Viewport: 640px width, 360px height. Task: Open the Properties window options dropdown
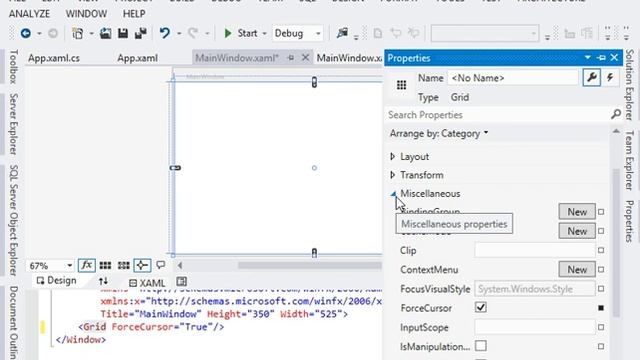pyautogui.click(x=587, y=58)
